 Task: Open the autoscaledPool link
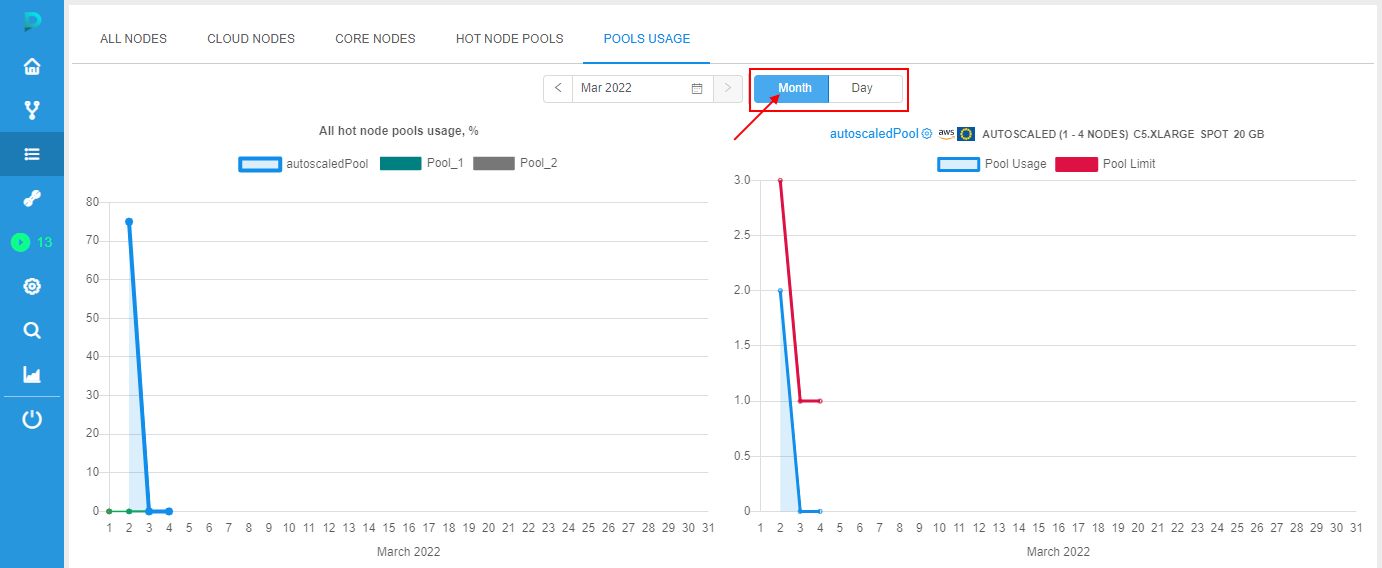pos(874,134)
